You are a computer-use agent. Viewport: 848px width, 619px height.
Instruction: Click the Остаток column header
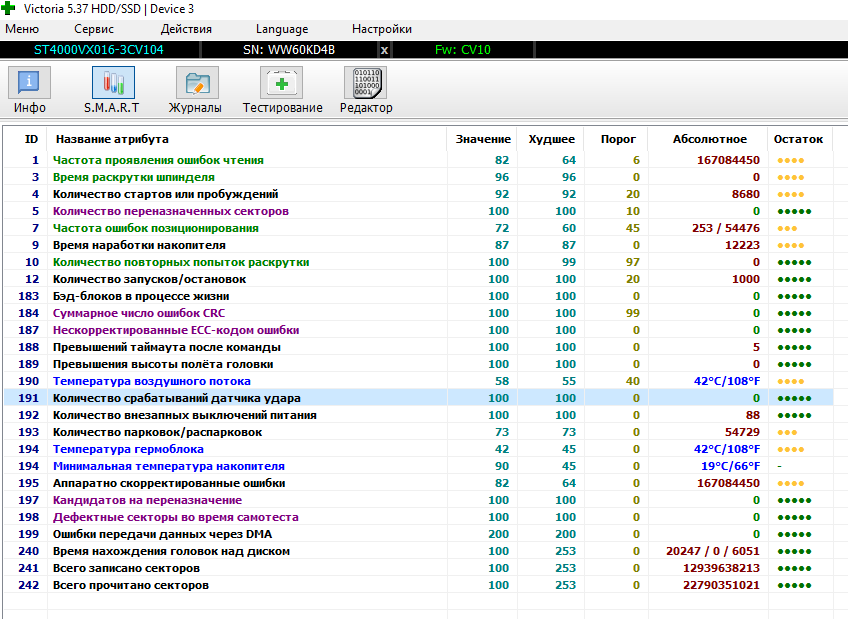coord(798,139)
